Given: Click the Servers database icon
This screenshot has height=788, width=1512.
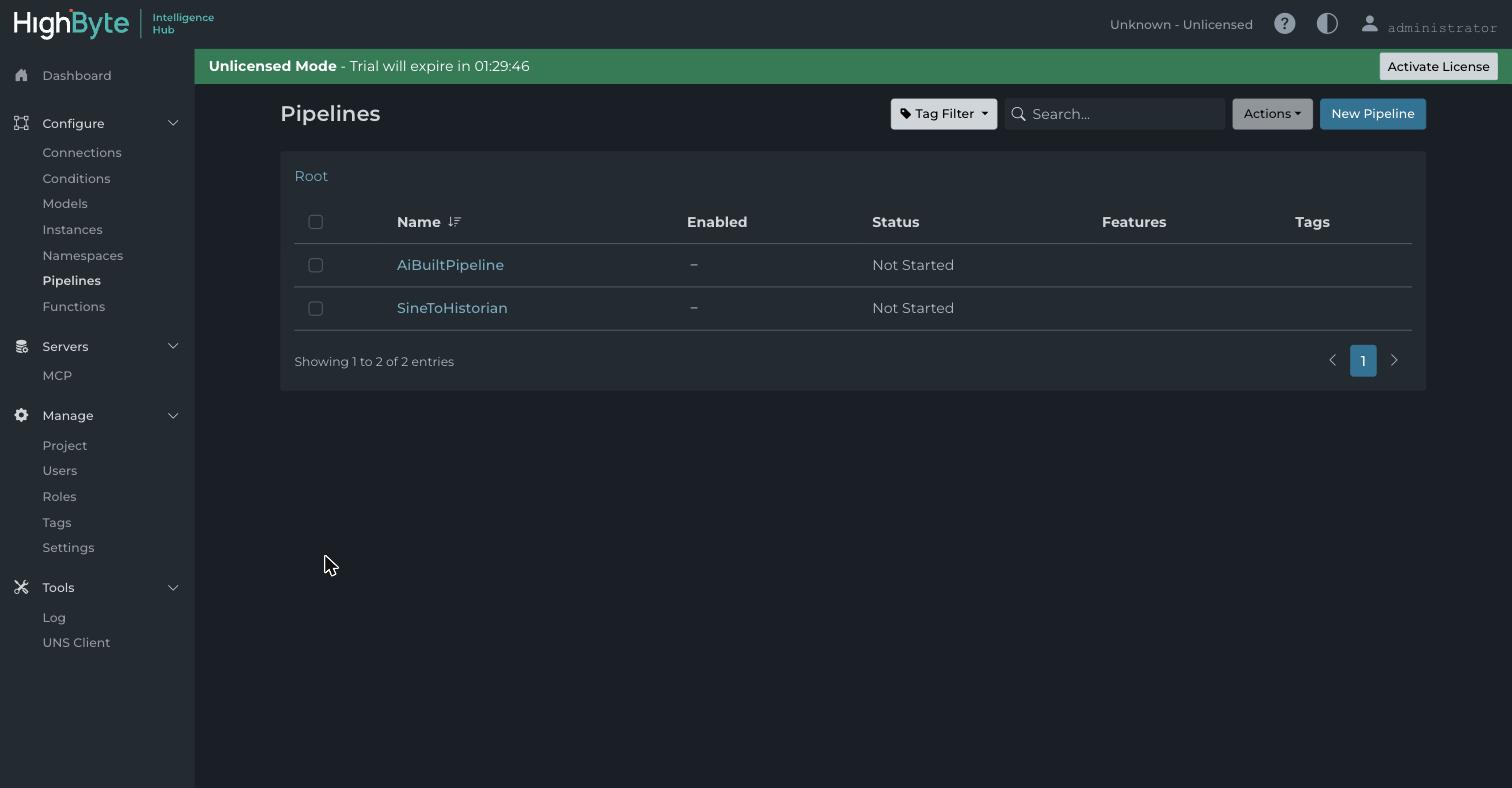Looking at the screenshot, I should [21, 346].
